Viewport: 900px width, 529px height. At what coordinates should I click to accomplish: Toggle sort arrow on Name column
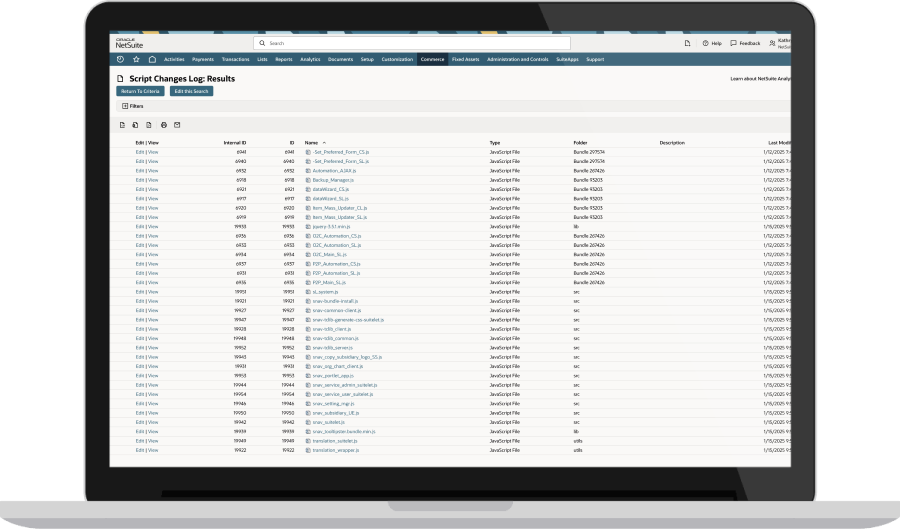pos(324,143)
